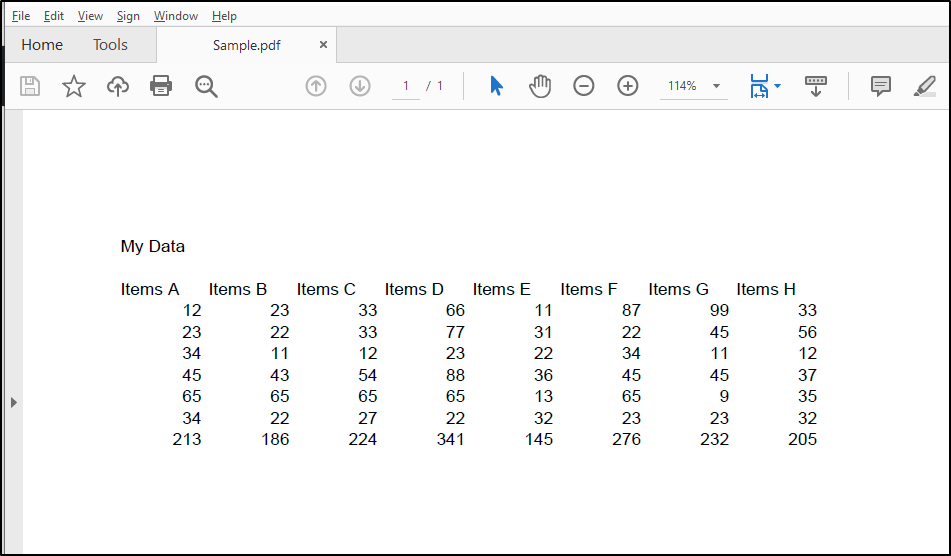Go to next page arrow

(360, 86)
